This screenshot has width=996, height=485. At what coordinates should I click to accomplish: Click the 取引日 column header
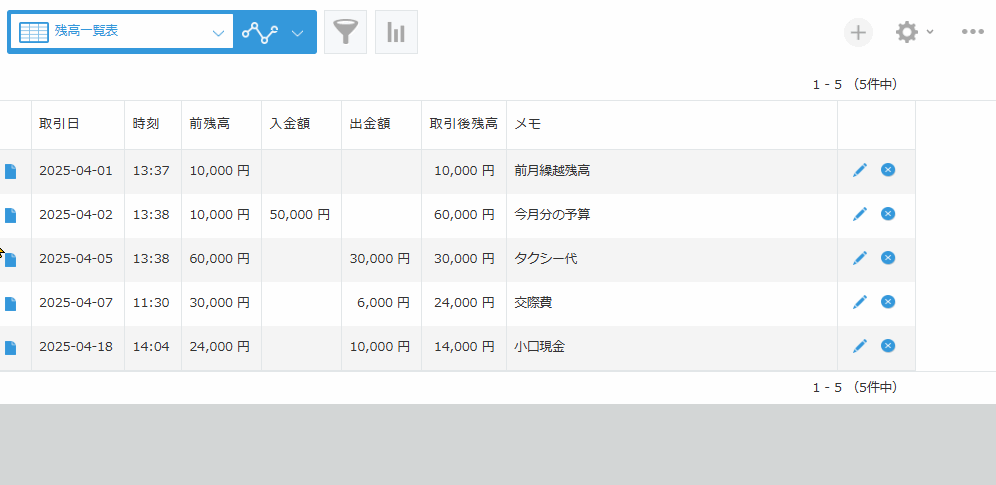(59, 124)
